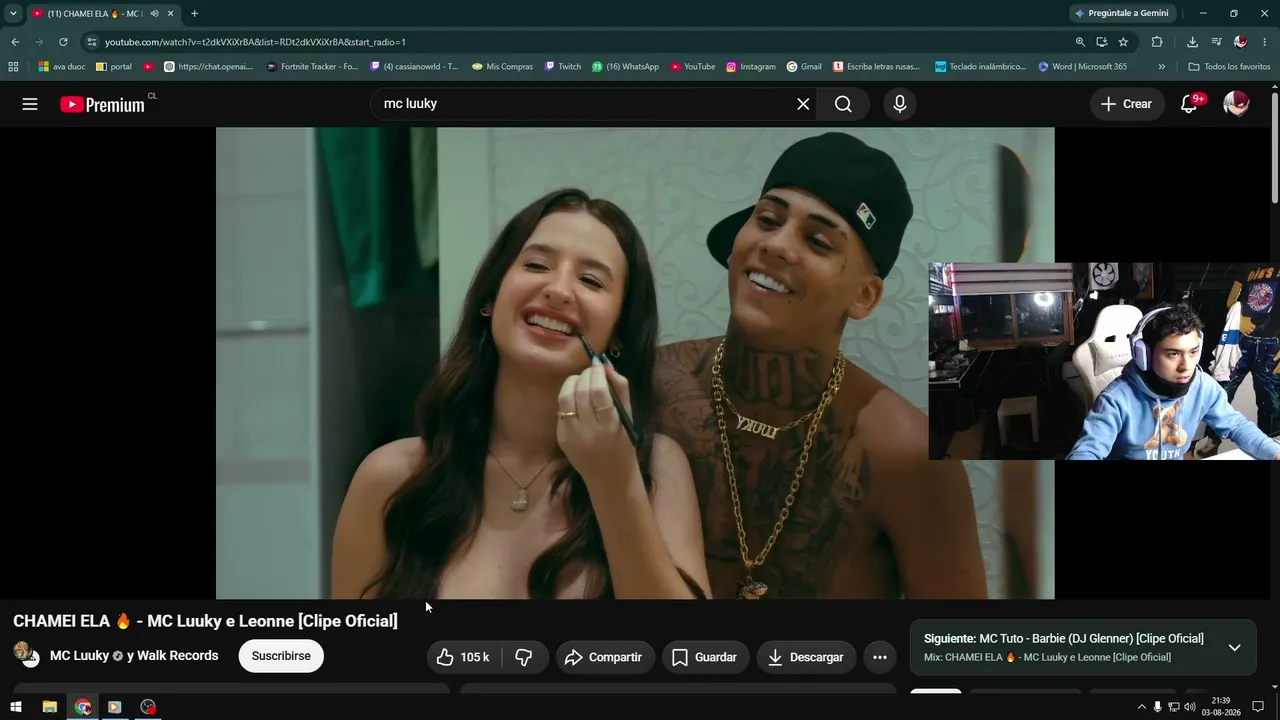Open the page zoom magnifier icon
Screen dimensions: 1280x720
pos(1080,42)
